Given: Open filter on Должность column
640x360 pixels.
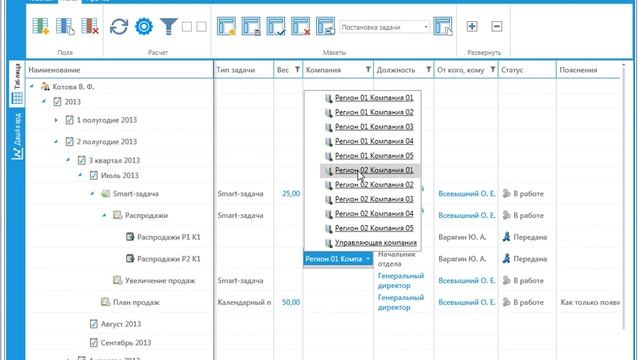Looking at the screenshot, I should tap(428, 70).
